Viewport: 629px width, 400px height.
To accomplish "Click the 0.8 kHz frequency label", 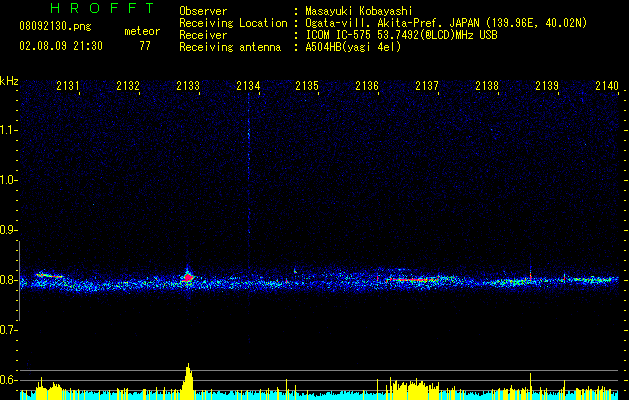I will click(7, 280).
